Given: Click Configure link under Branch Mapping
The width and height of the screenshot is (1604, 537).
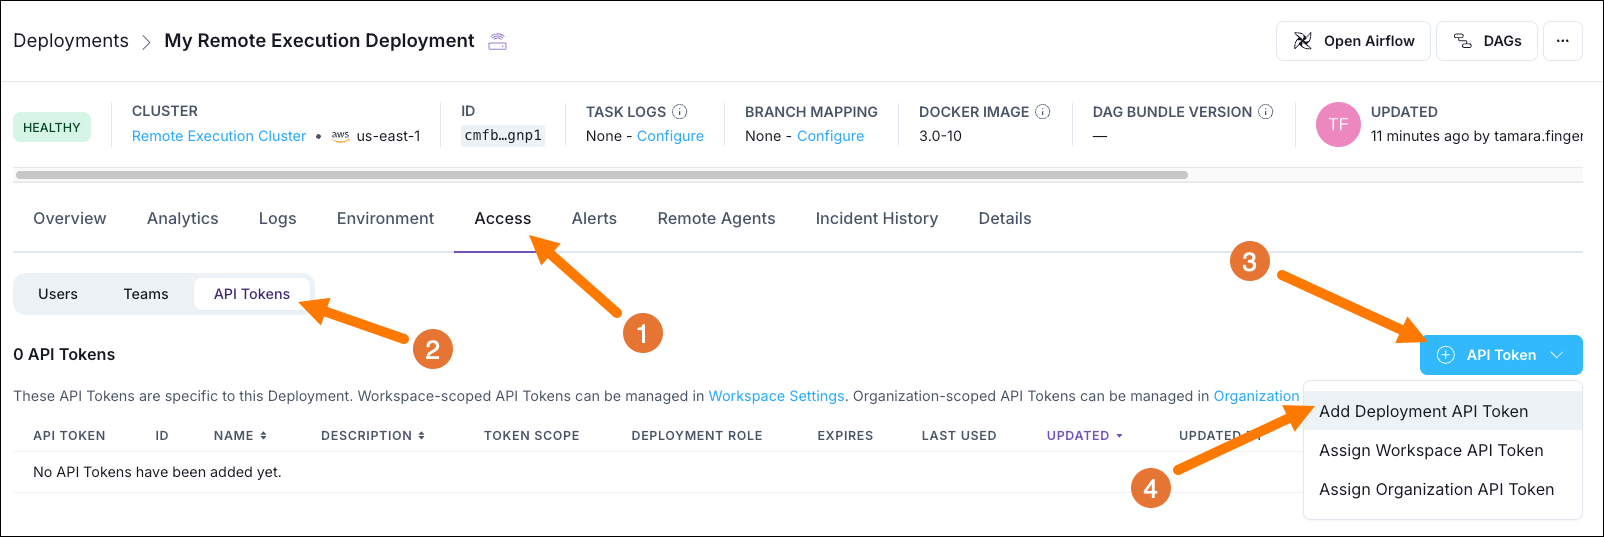Looking at the screenshot, I should (830, 136).
